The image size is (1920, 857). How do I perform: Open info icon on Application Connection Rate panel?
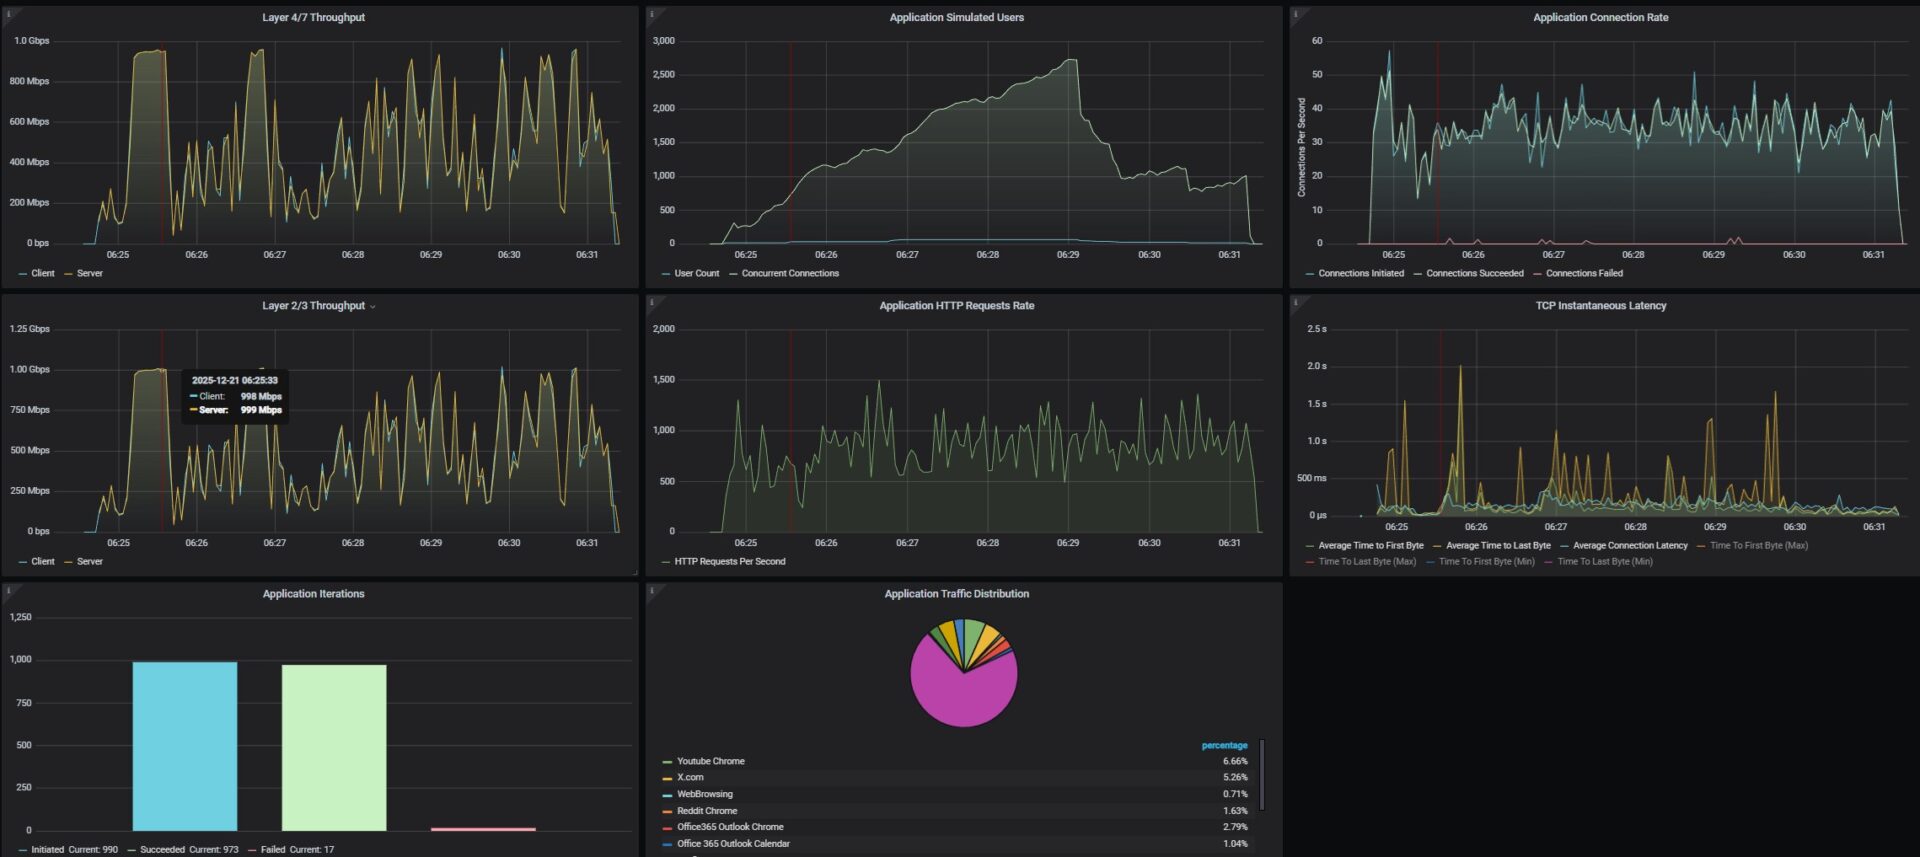[1296, 13]
